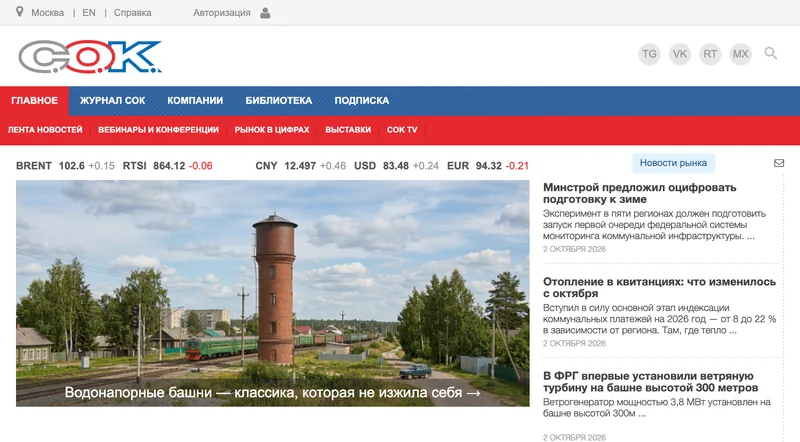Click the Новости рынка button
Screen dimensions: 800x442
pos(673,163)
